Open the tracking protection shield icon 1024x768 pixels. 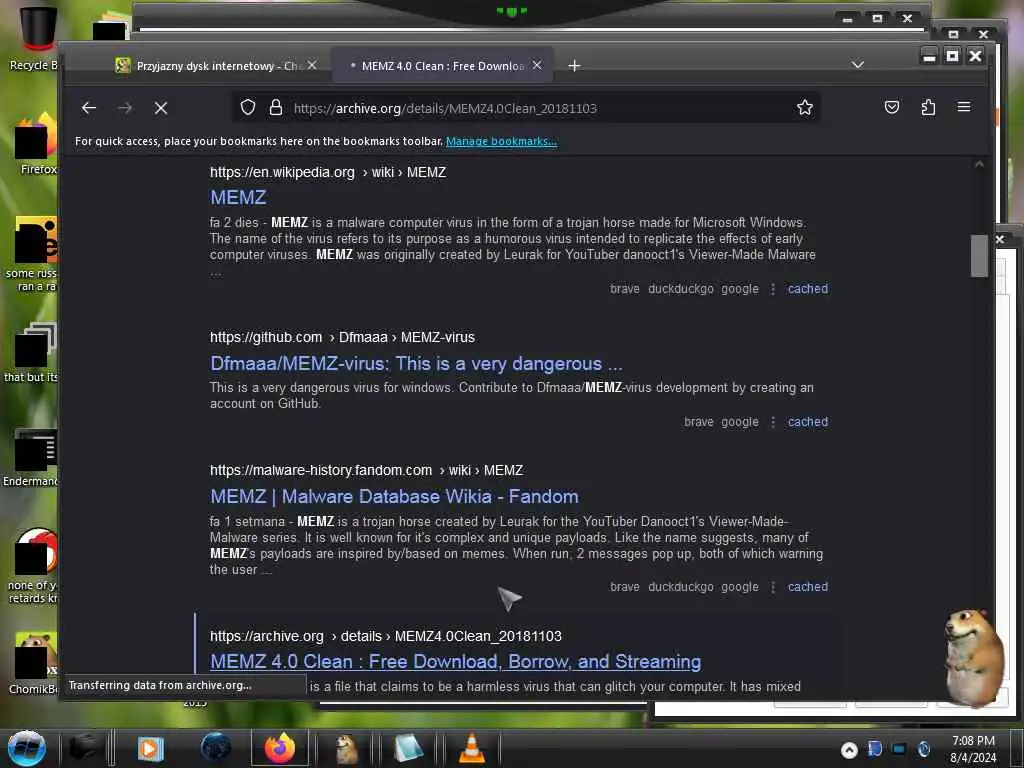248,107
